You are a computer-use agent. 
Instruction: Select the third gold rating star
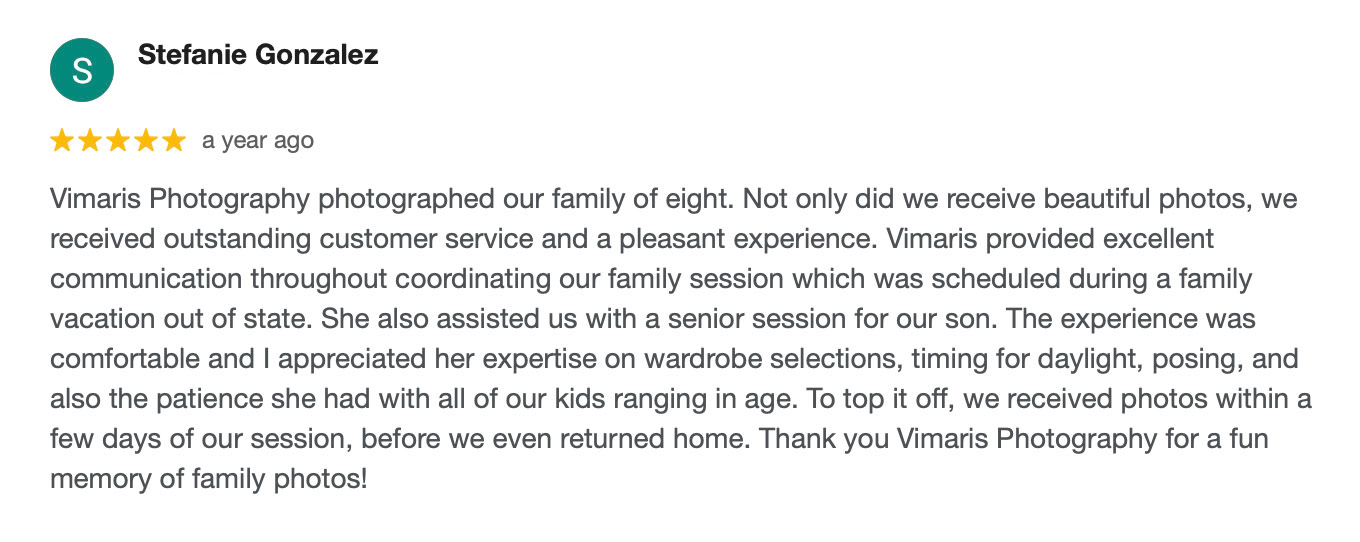(x=118, y=141)
